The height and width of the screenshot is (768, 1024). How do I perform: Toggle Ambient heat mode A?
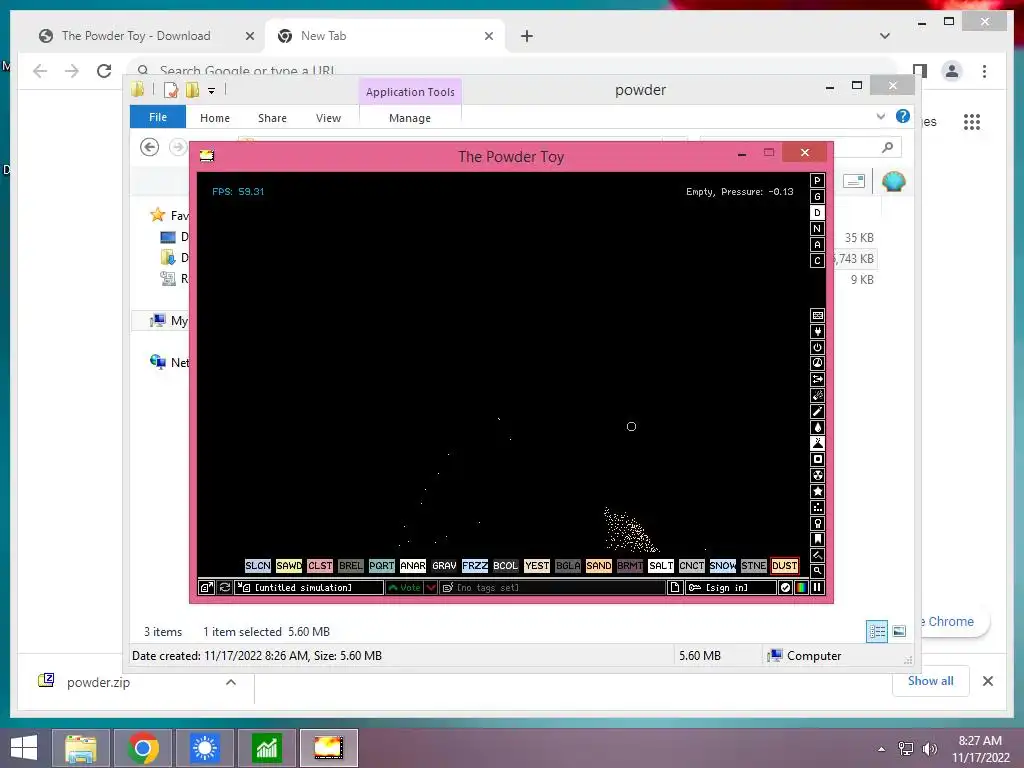coord(817,245)
